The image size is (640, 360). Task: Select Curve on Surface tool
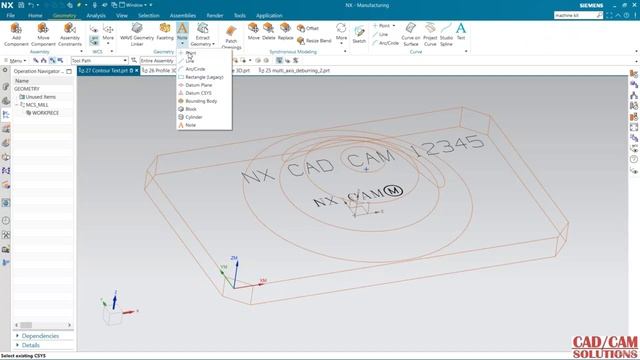click(x=411, y=34)
